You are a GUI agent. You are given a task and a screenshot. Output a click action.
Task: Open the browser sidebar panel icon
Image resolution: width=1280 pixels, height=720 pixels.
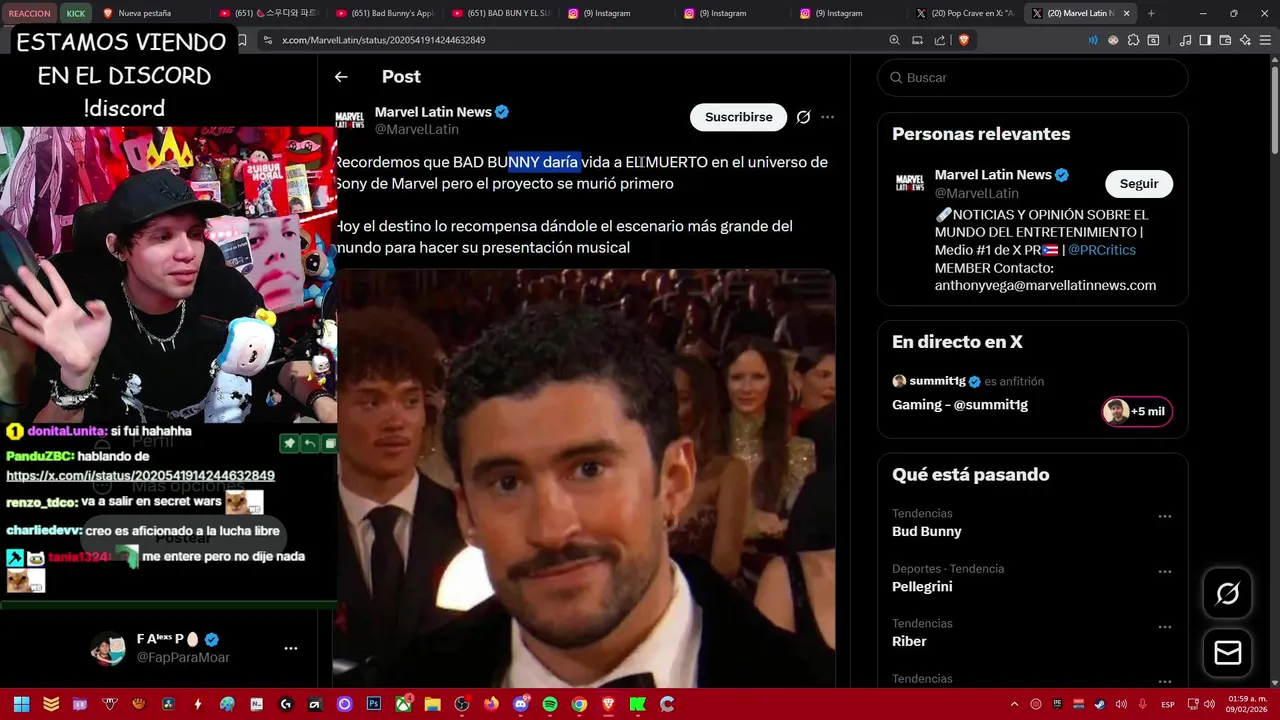point(1205,40)
